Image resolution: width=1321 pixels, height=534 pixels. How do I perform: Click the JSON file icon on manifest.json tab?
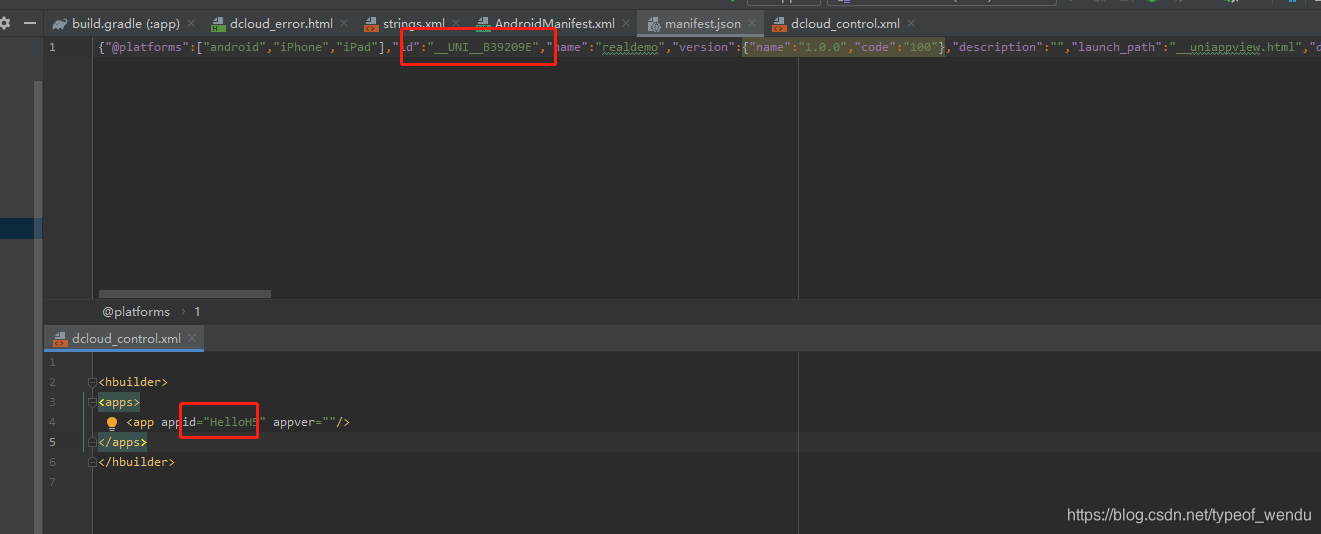(653, 23)
